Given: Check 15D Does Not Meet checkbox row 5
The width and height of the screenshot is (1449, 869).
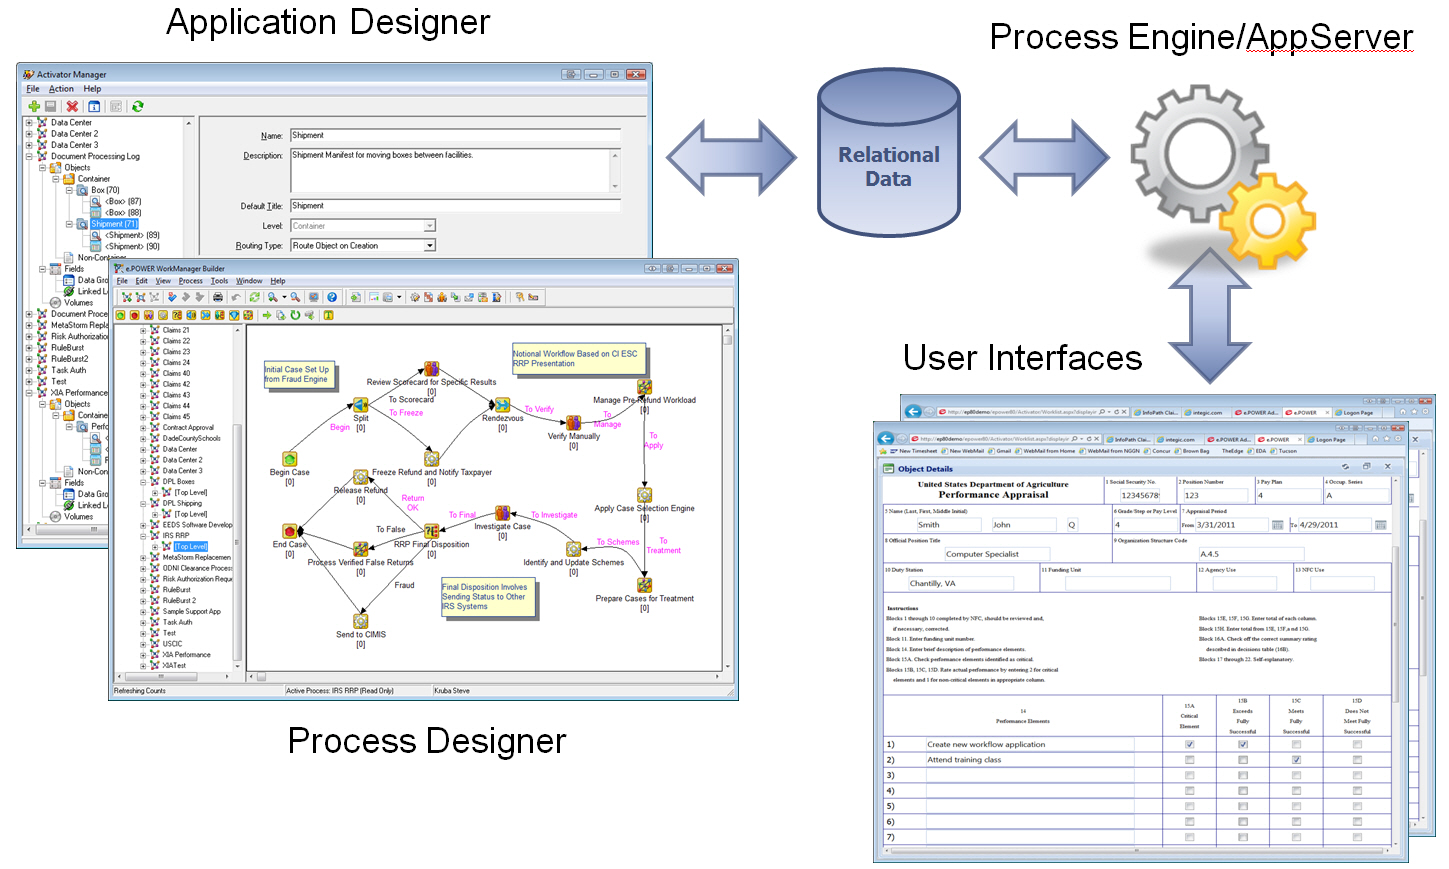Looking at the screenshot, I should point(1357,806).
